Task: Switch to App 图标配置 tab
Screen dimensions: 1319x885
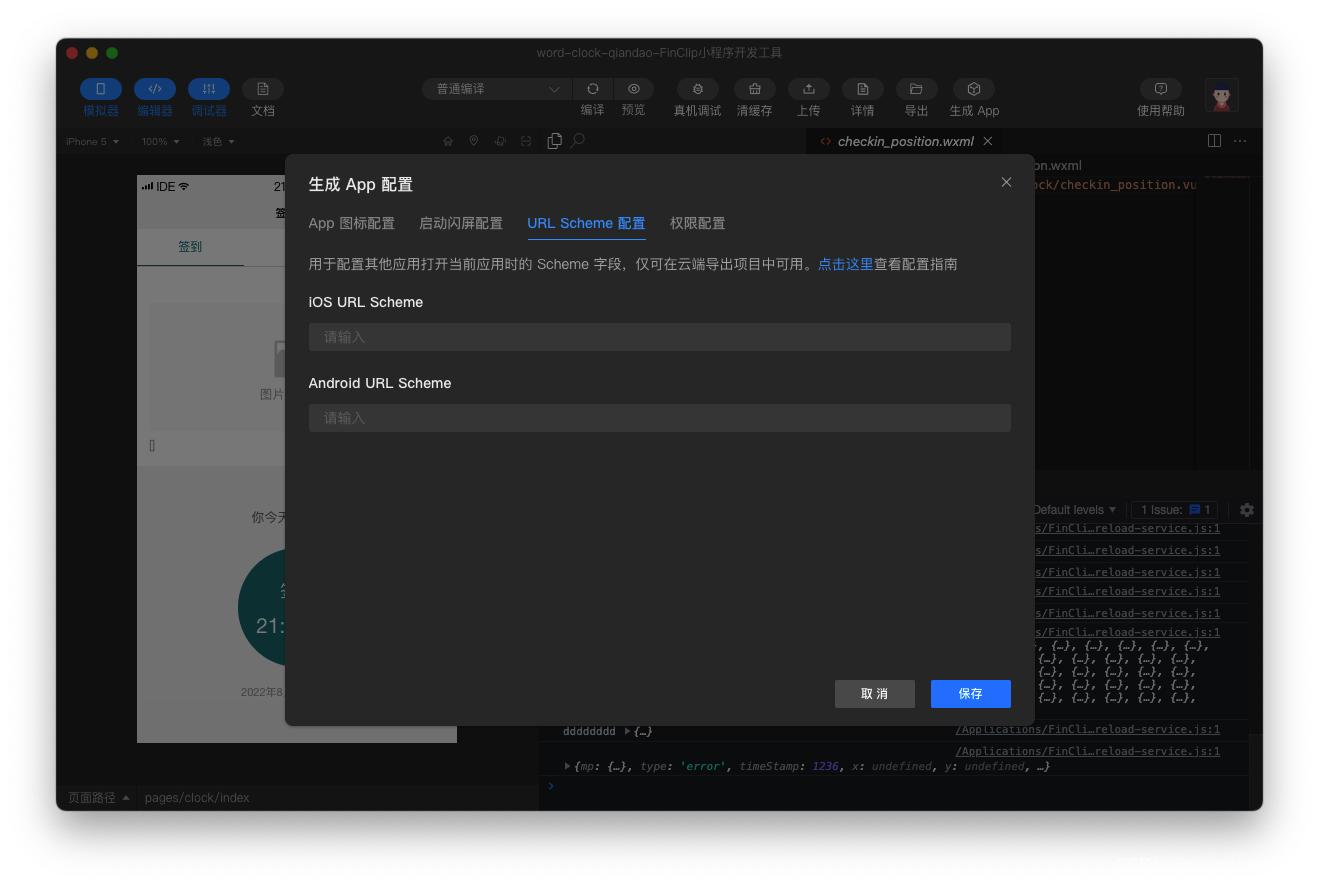Action: pyautogui.click(x=352, y=224)
